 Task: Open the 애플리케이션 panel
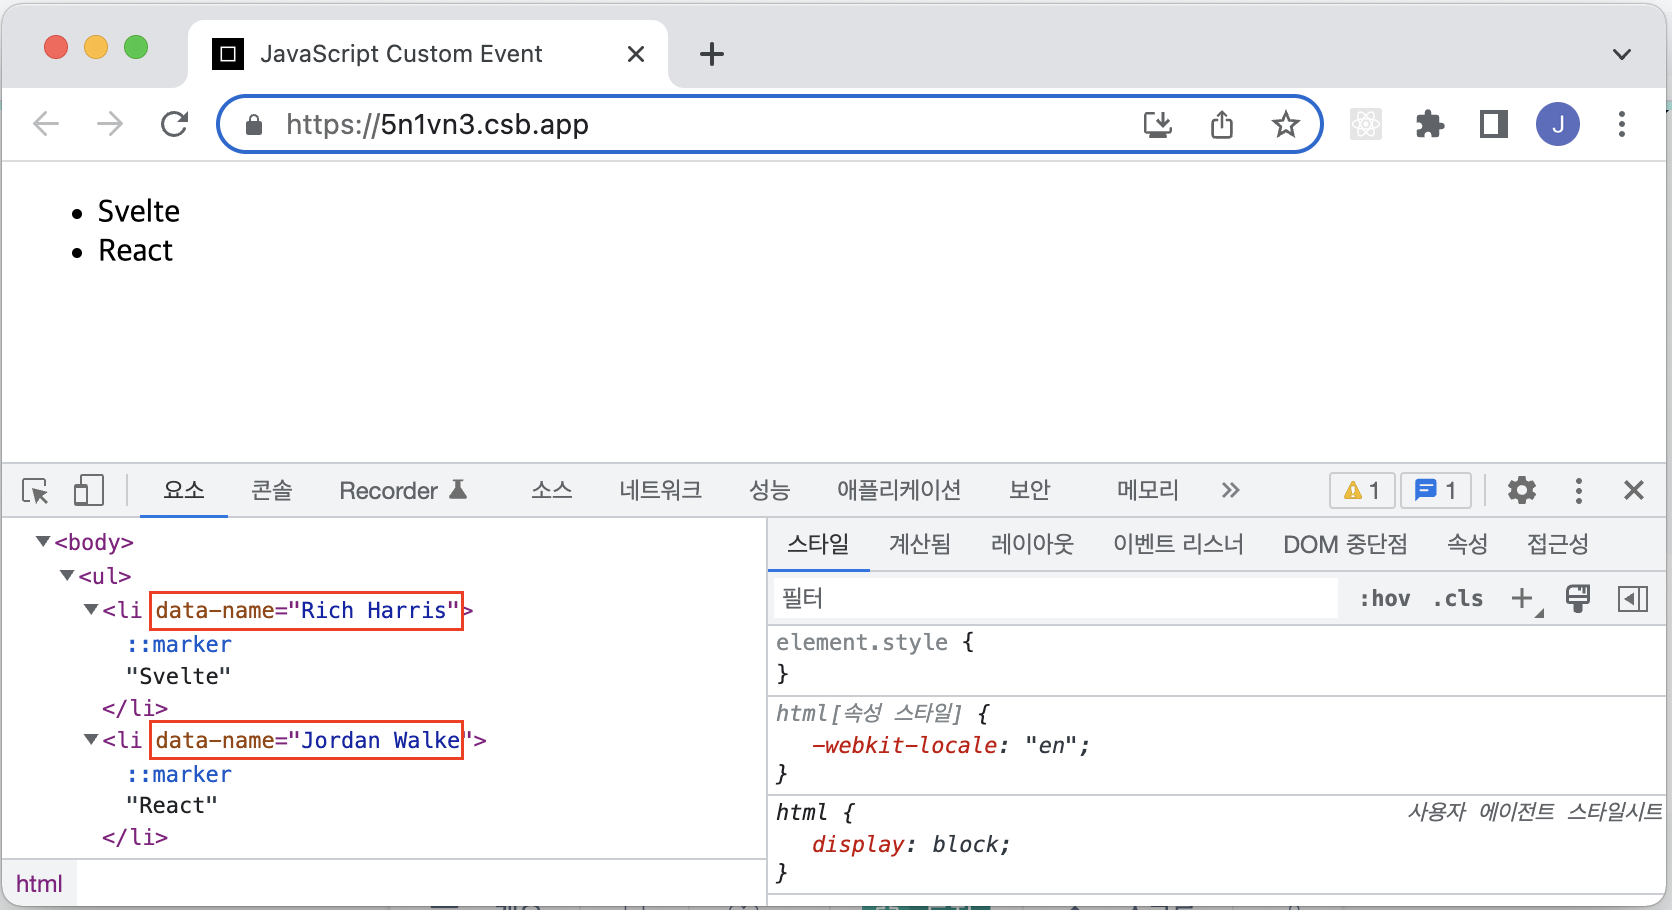pos(899,490)
